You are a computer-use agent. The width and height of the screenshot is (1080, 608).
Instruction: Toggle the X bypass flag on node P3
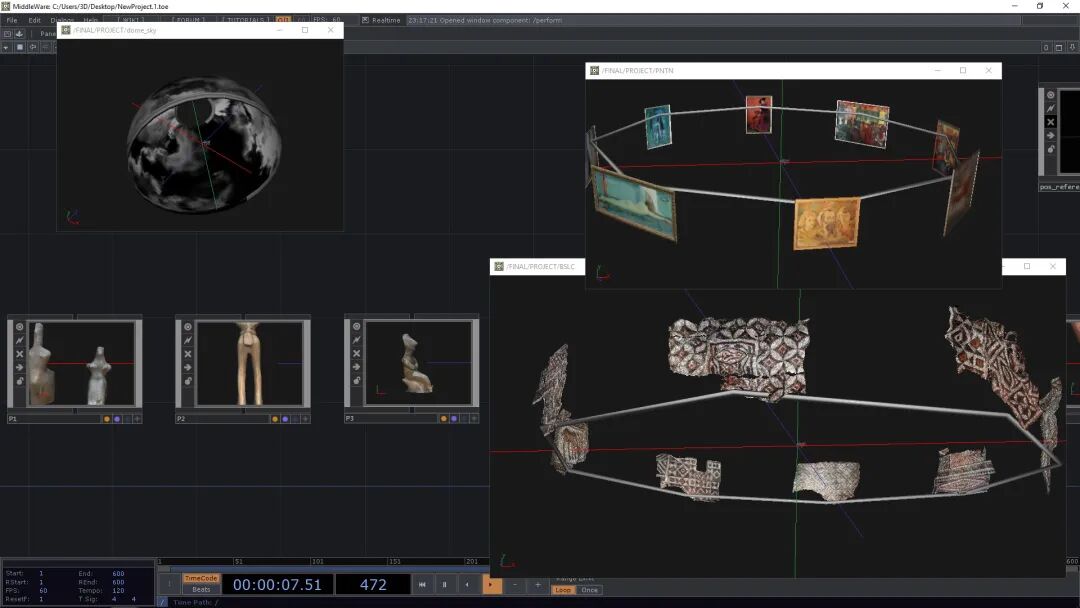(x=356, y=354)
